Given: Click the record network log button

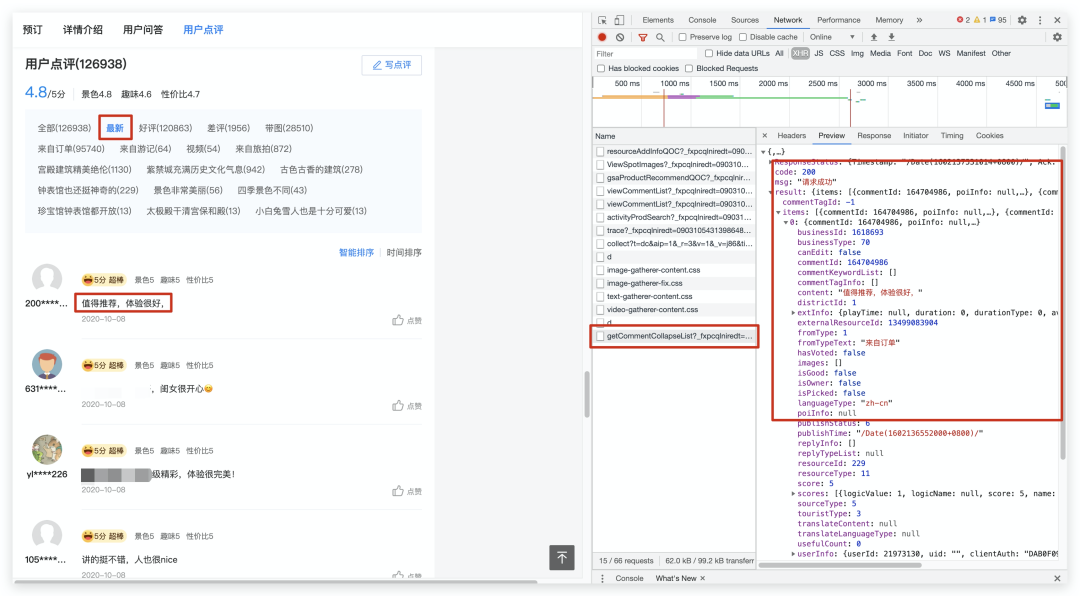Looking at the screenshot, I should tap(602, 37).
